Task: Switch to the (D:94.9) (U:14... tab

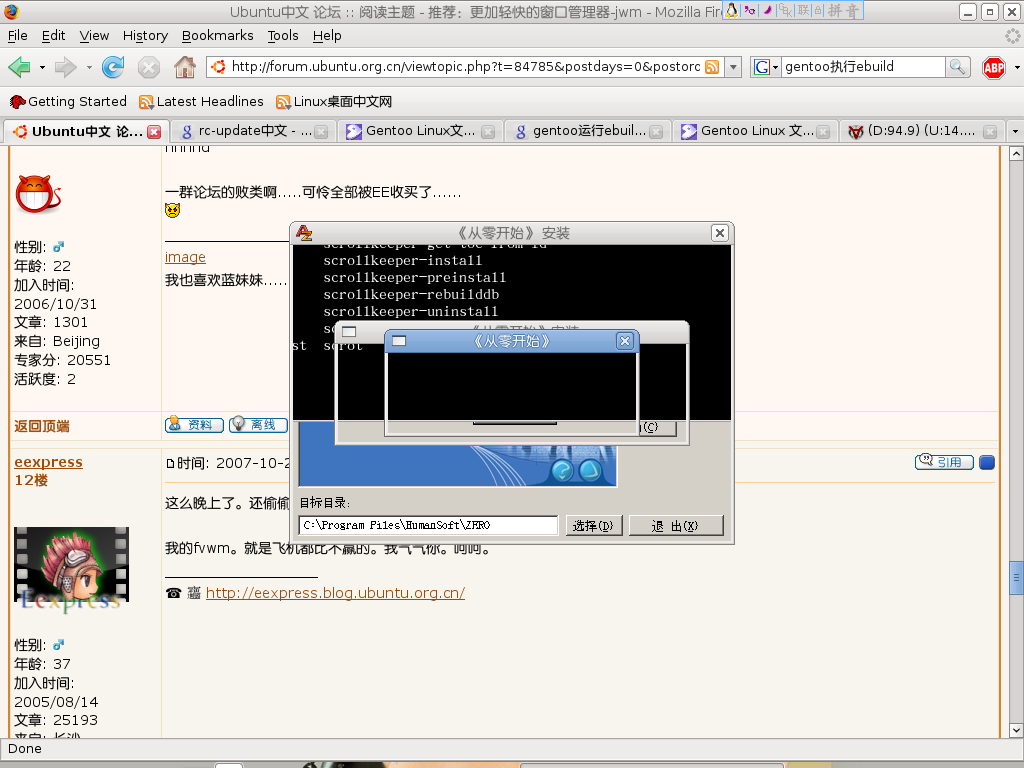Action: pos(920,131)
